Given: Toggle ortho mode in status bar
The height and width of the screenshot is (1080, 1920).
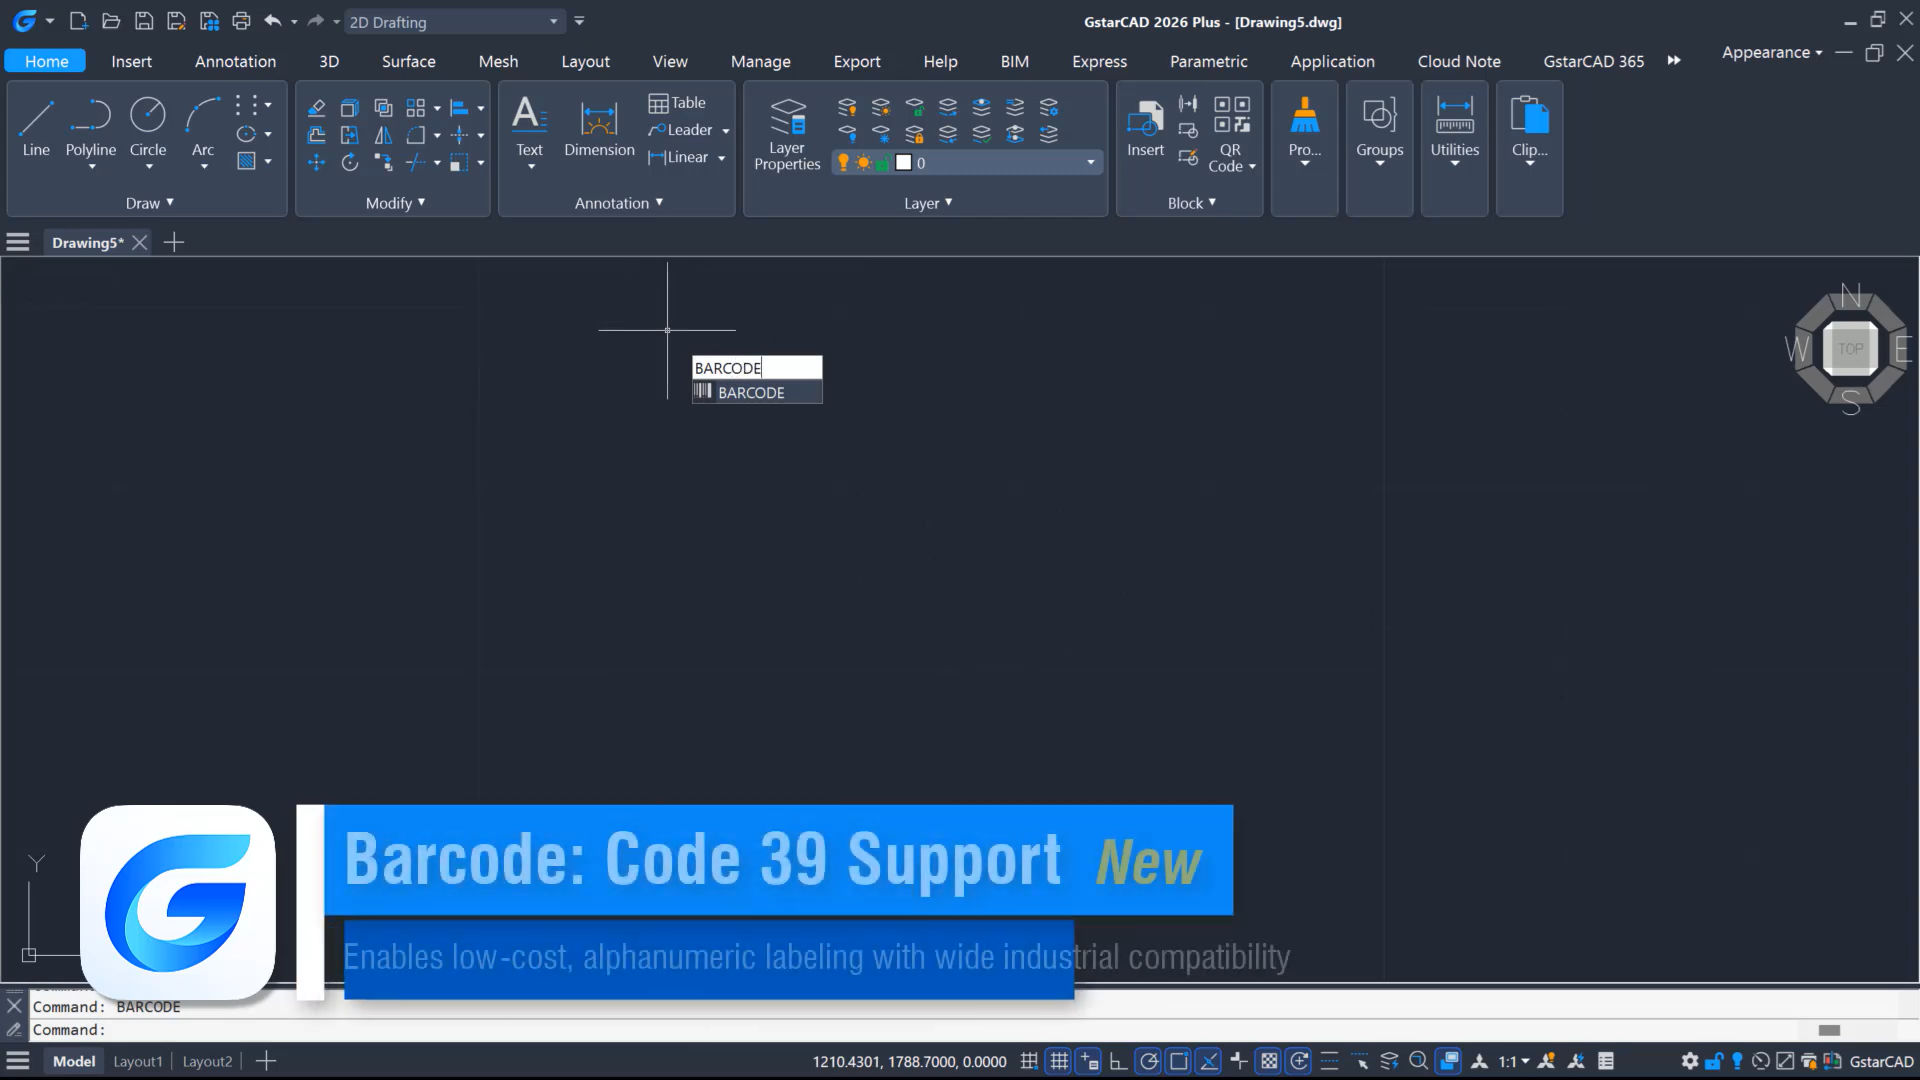Looking at the screenshot, I should click(1119, 1061).
